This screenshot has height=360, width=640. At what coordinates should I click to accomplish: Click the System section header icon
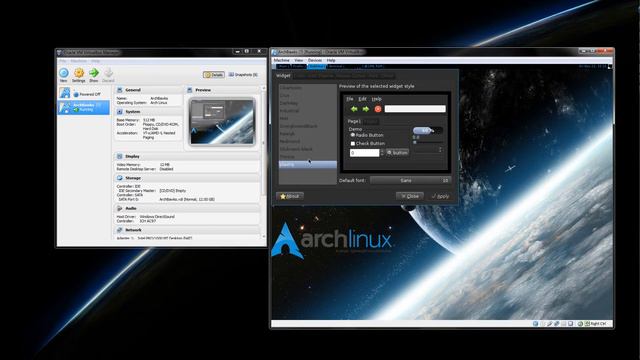(x=120, y=111)
